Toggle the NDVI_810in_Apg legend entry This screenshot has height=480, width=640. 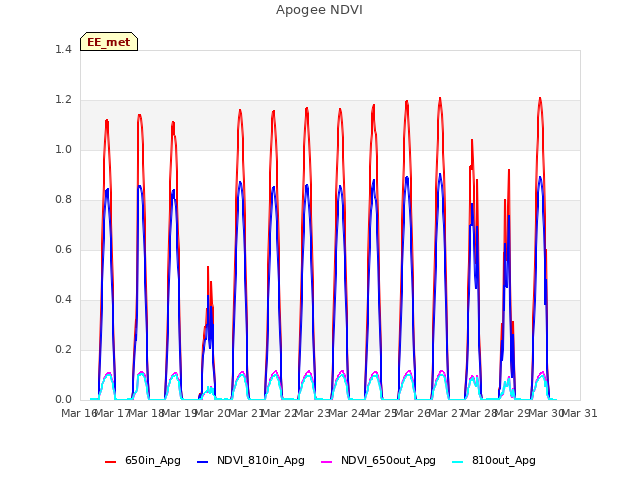(251, 460)
